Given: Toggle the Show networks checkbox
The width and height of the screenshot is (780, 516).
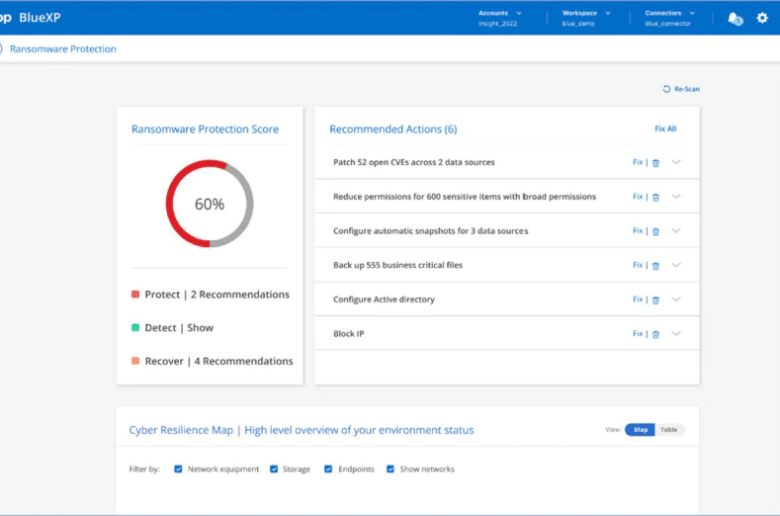Looking at the screenshot, I should [390, 469].
